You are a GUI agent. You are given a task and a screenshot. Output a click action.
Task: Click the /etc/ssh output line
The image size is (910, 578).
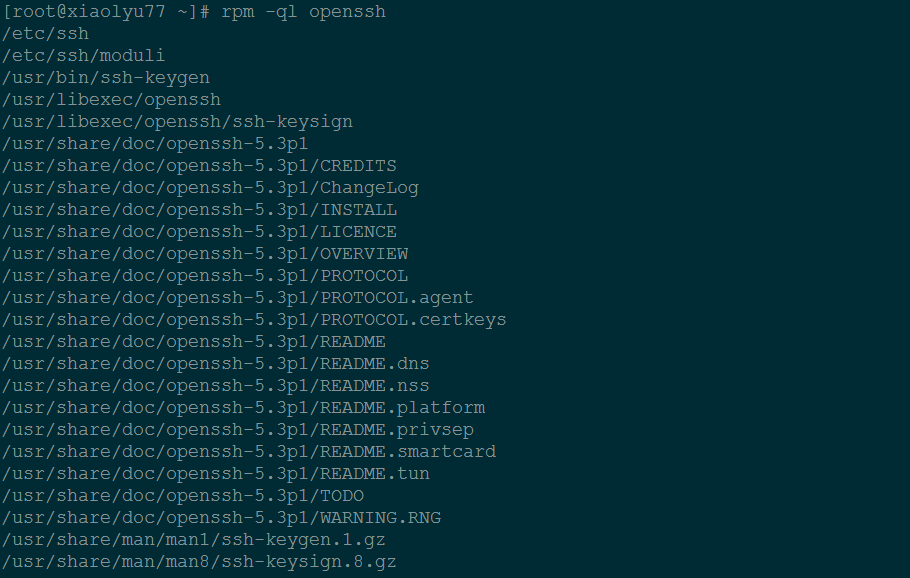46,34
